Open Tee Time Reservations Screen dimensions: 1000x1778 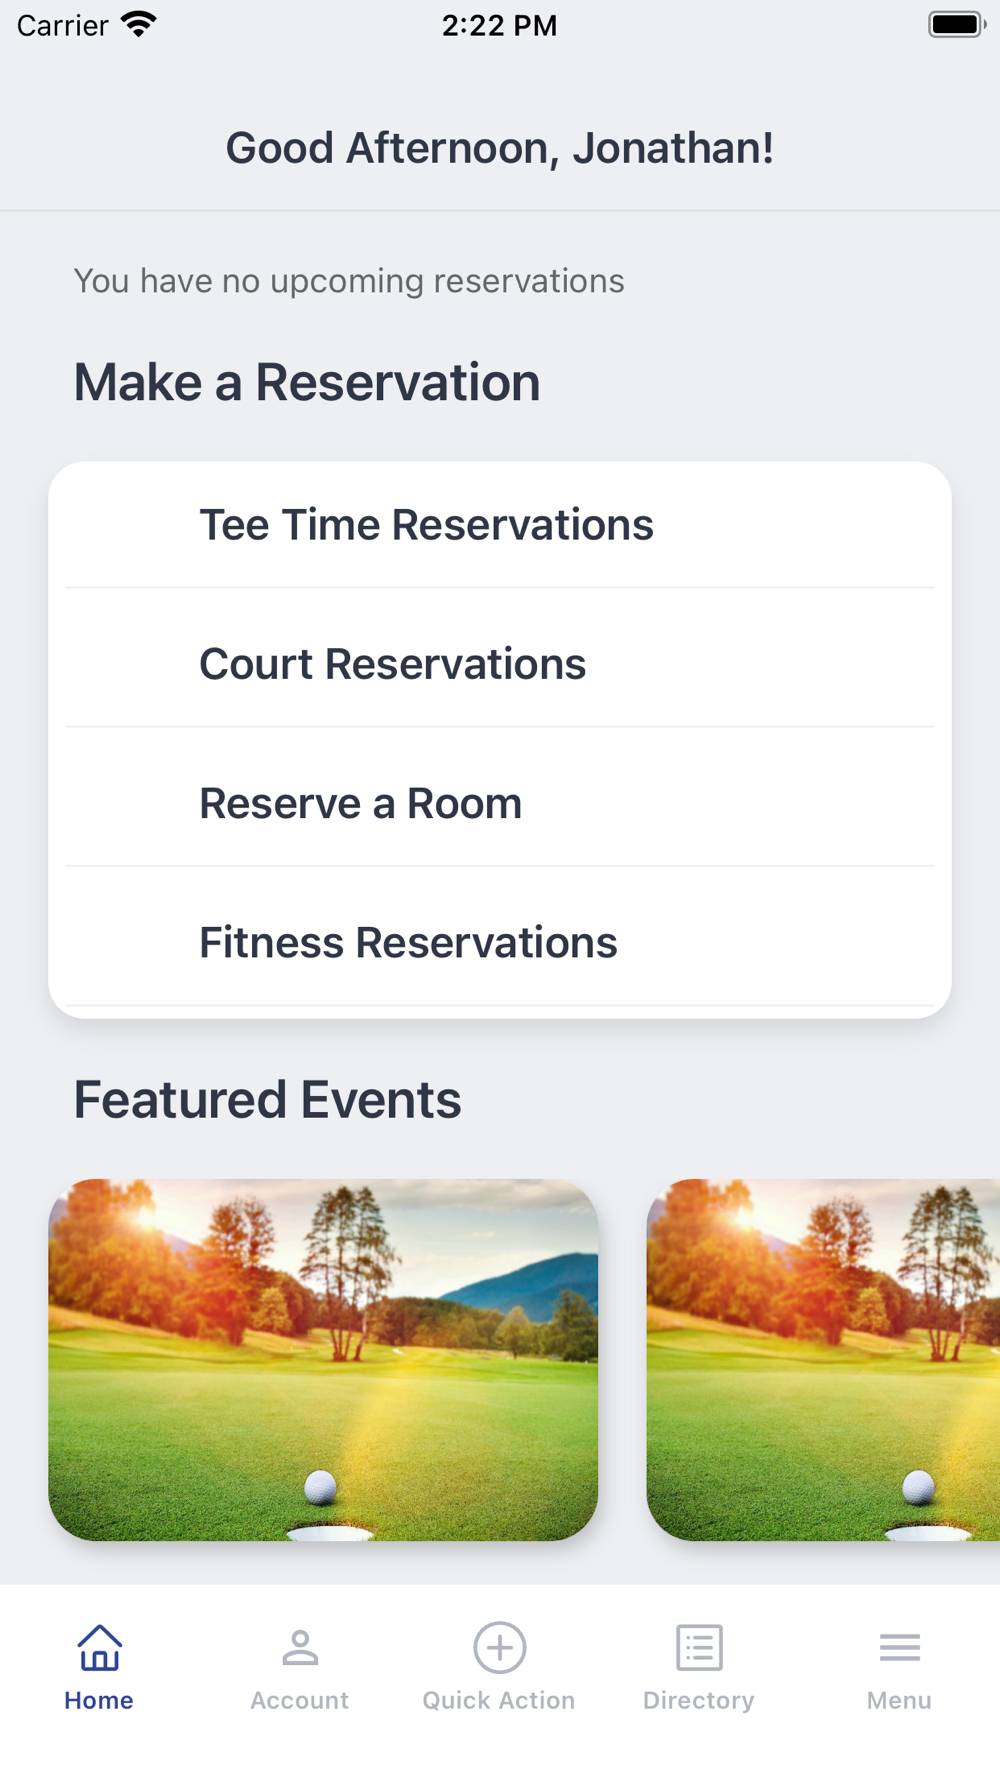pyautogui.click(x=426, y=525)
